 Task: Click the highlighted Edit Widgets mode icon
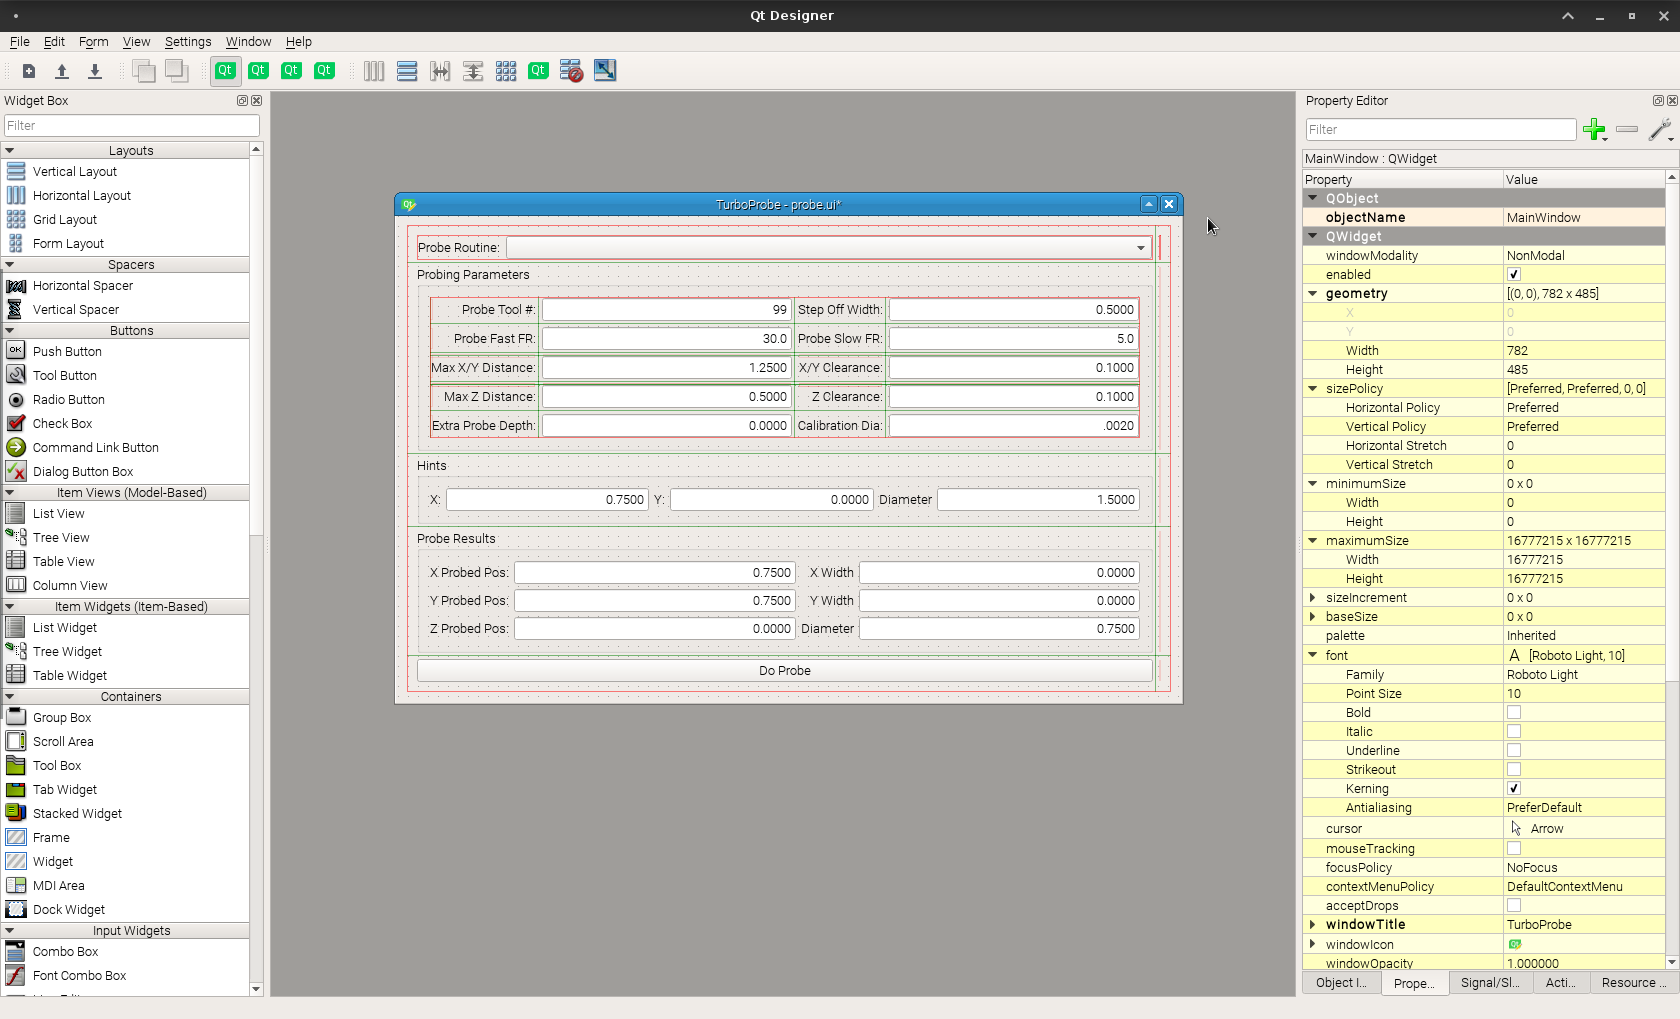pyautogui.click(x=226, y=71)
